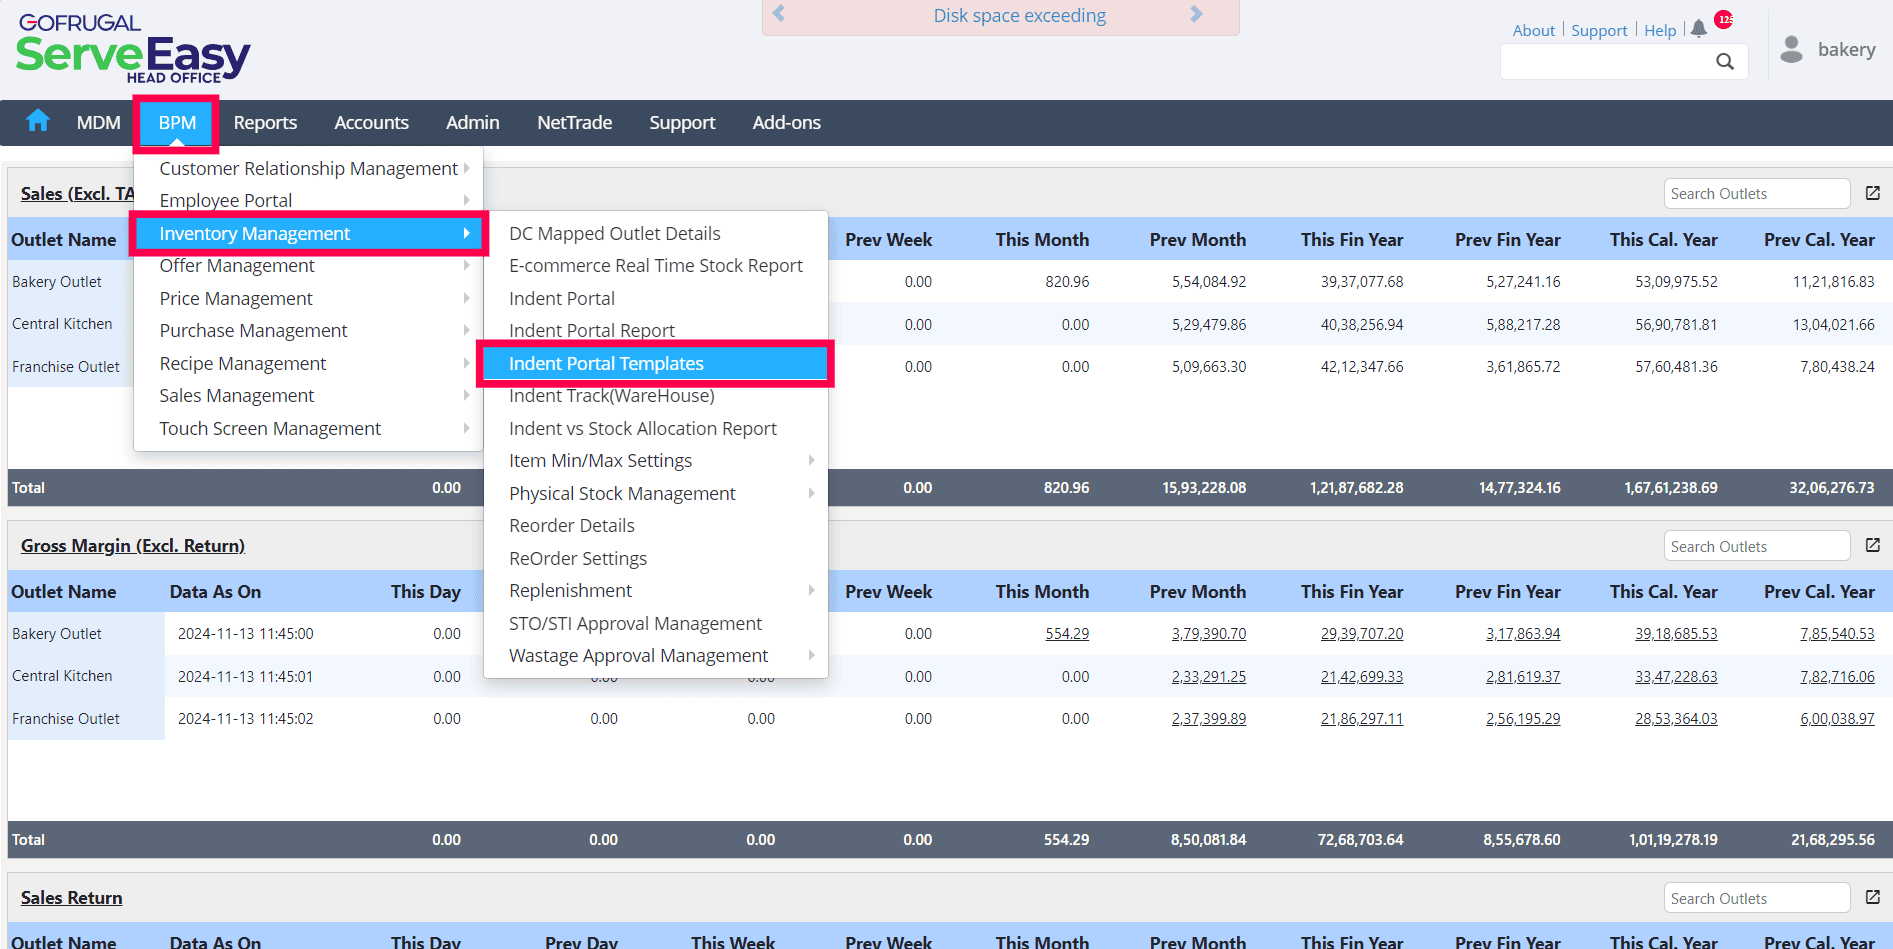Open the Support menu in navigation bar

pos(682,122)
